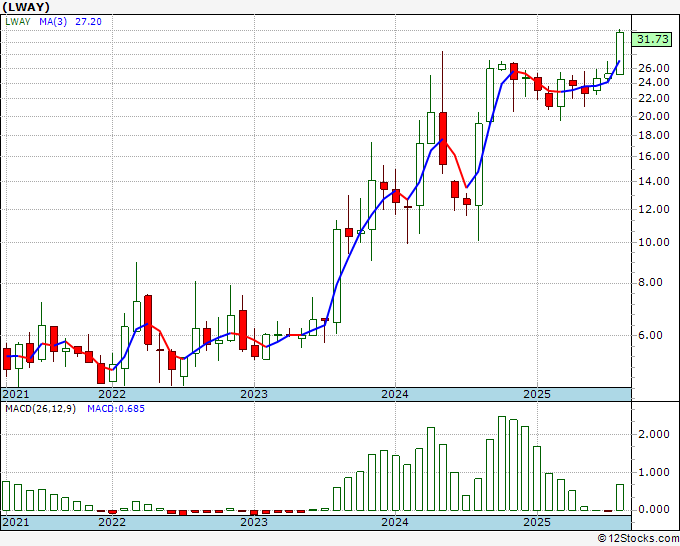
Task: Click the 2025 label on MACD axis
Action: (537, 522)
